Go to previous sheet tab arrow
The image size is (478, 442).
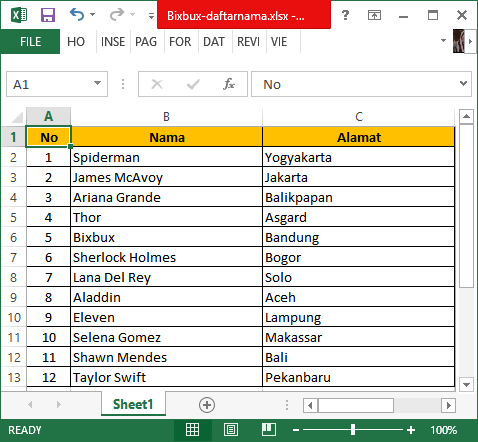coord(30,404)
